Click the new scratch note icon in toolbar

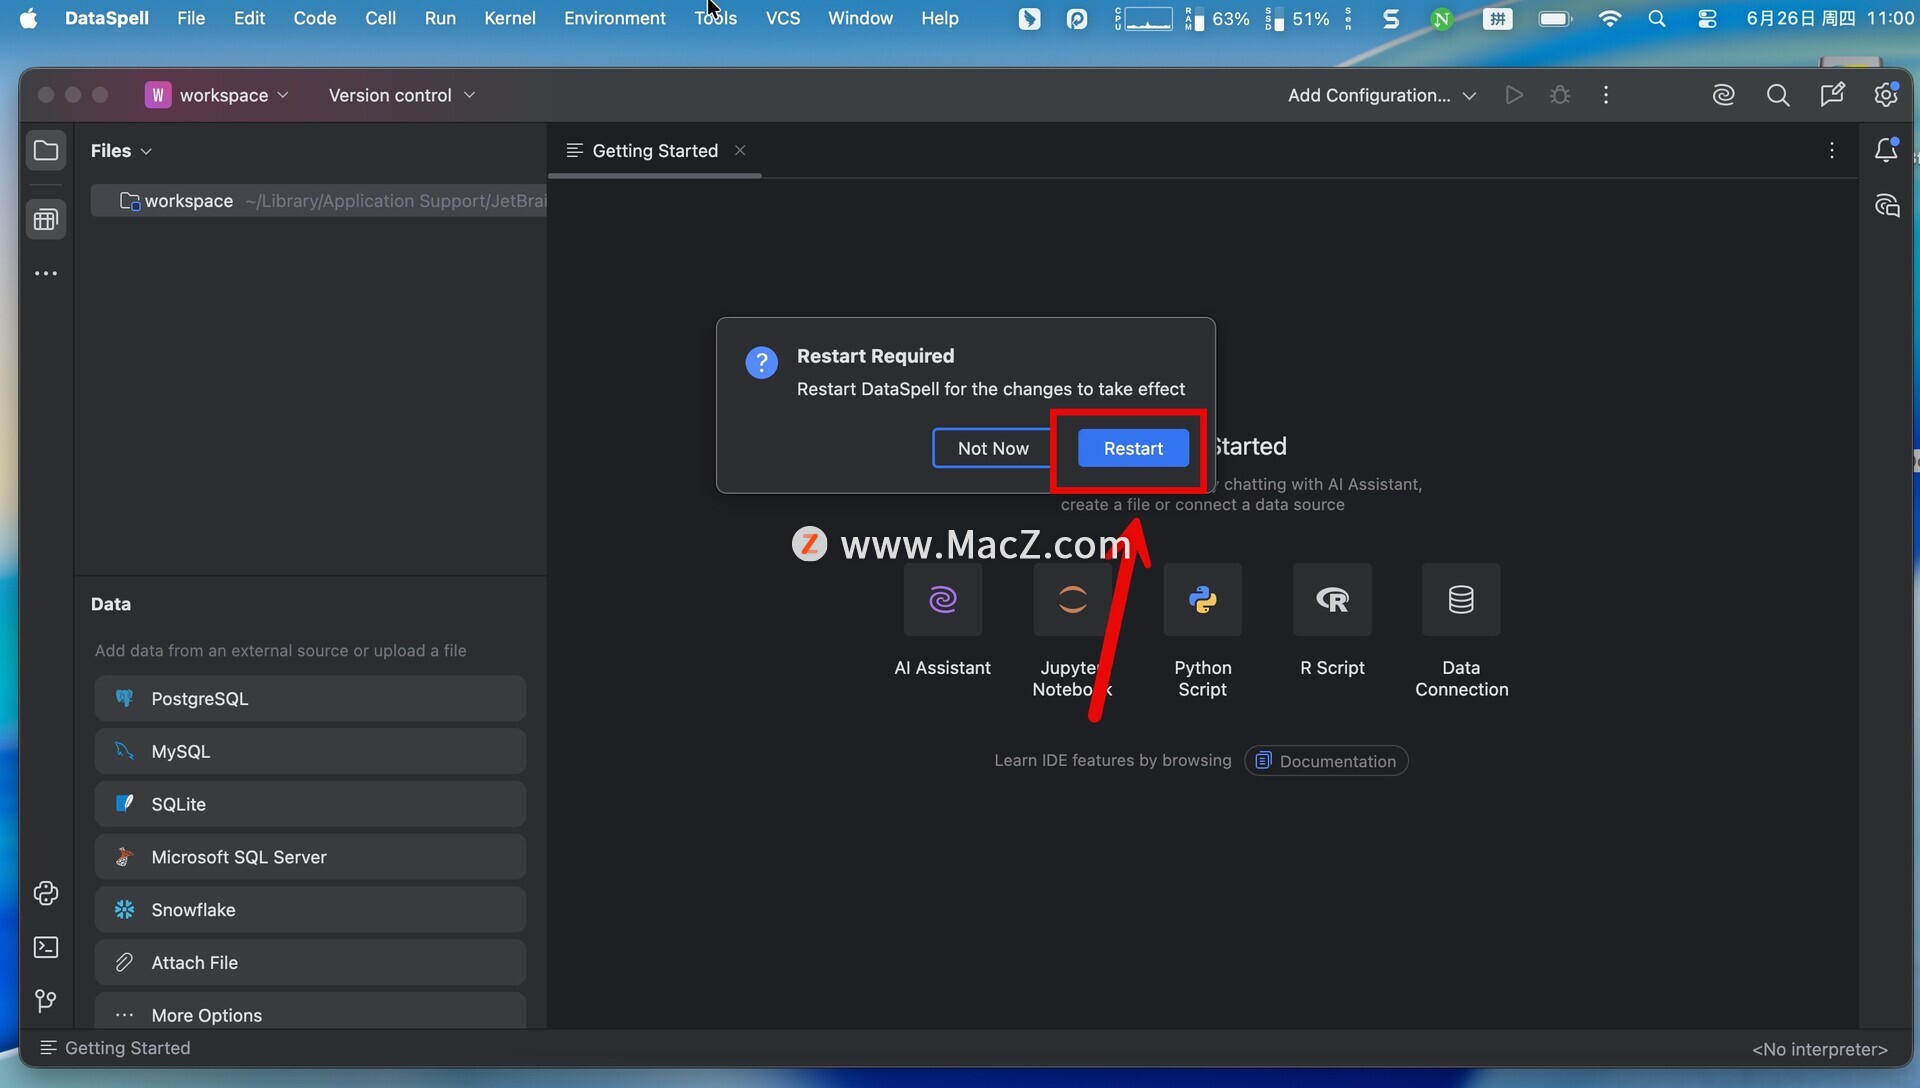pos(1831,95)
